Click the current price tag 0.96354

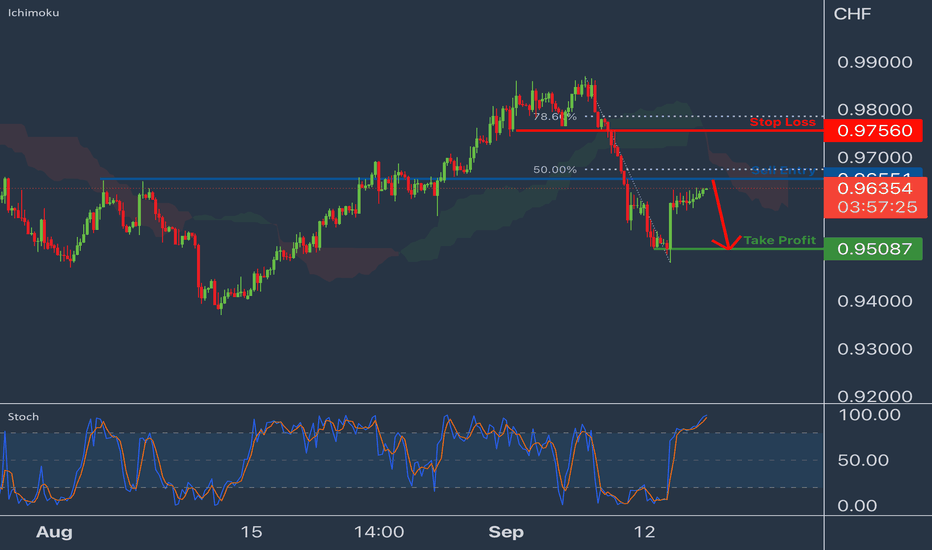pyautogui.click(x=874, y=188)
